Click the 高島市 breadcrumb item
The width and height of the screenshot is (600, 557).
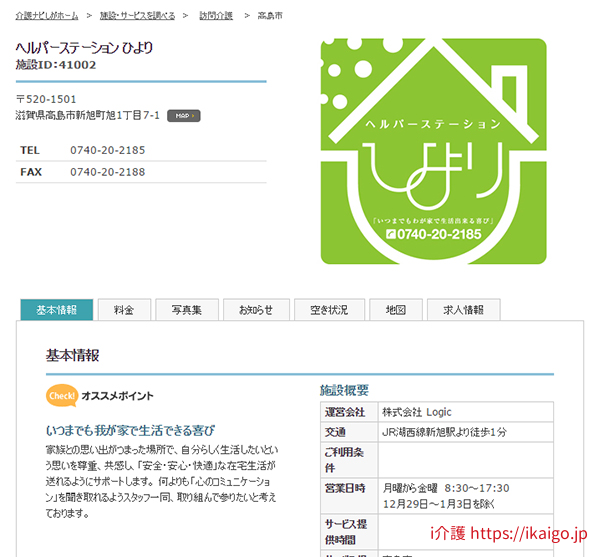click(269, 16)
